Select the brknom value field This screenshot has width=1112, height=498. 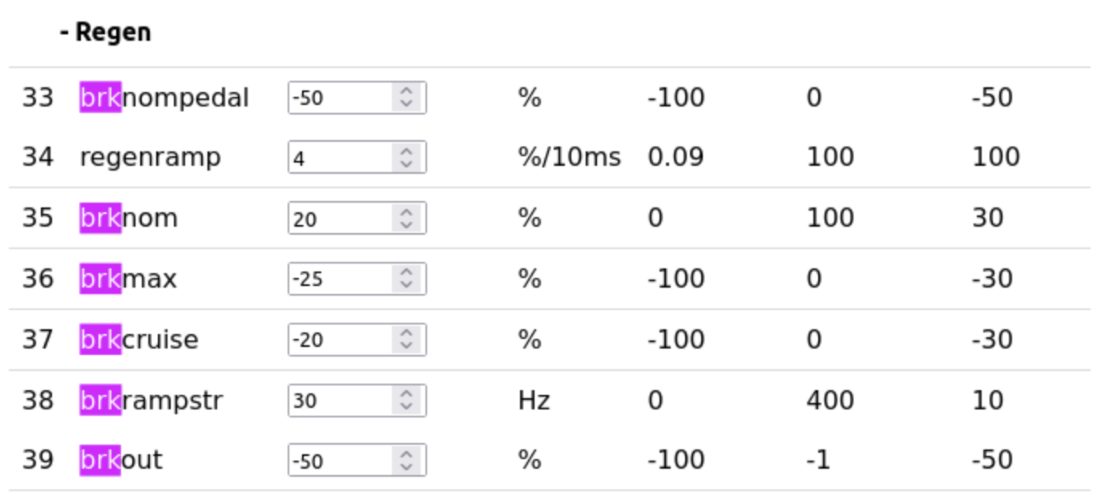click(x=340, y=218)
